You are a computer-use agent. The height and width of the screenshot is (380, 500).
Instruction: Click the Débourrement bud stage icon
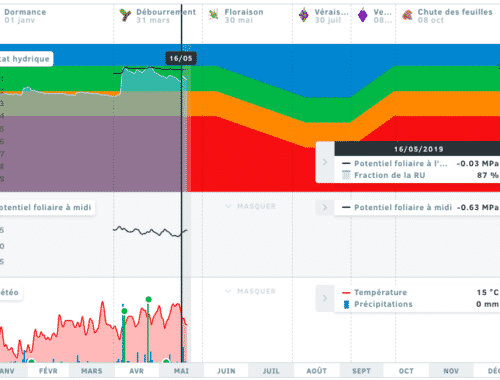click(x=125, y=15)
